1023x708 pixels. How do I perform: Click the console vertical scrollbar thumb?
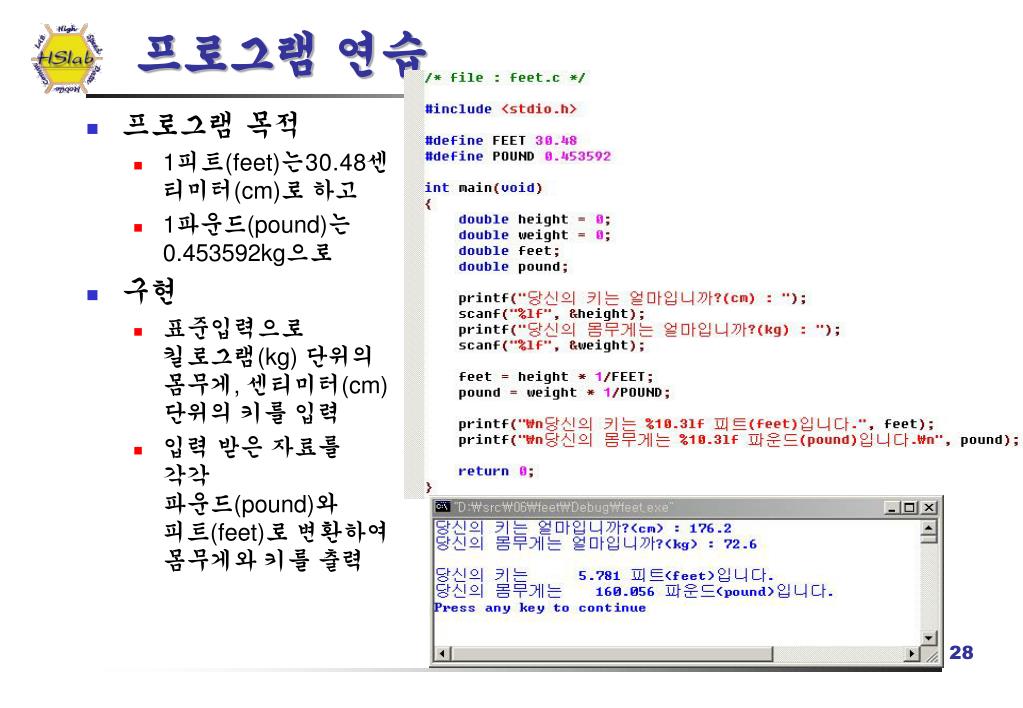928,539
